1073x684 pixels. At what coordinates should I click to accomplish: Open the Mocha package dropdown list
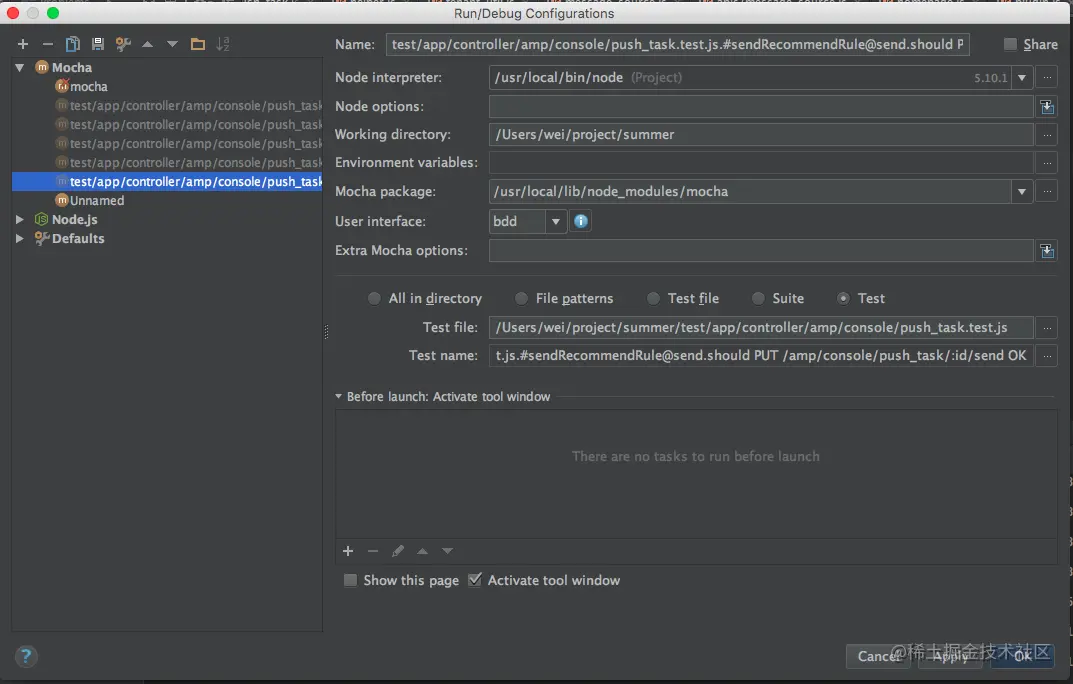[1022, 192]
